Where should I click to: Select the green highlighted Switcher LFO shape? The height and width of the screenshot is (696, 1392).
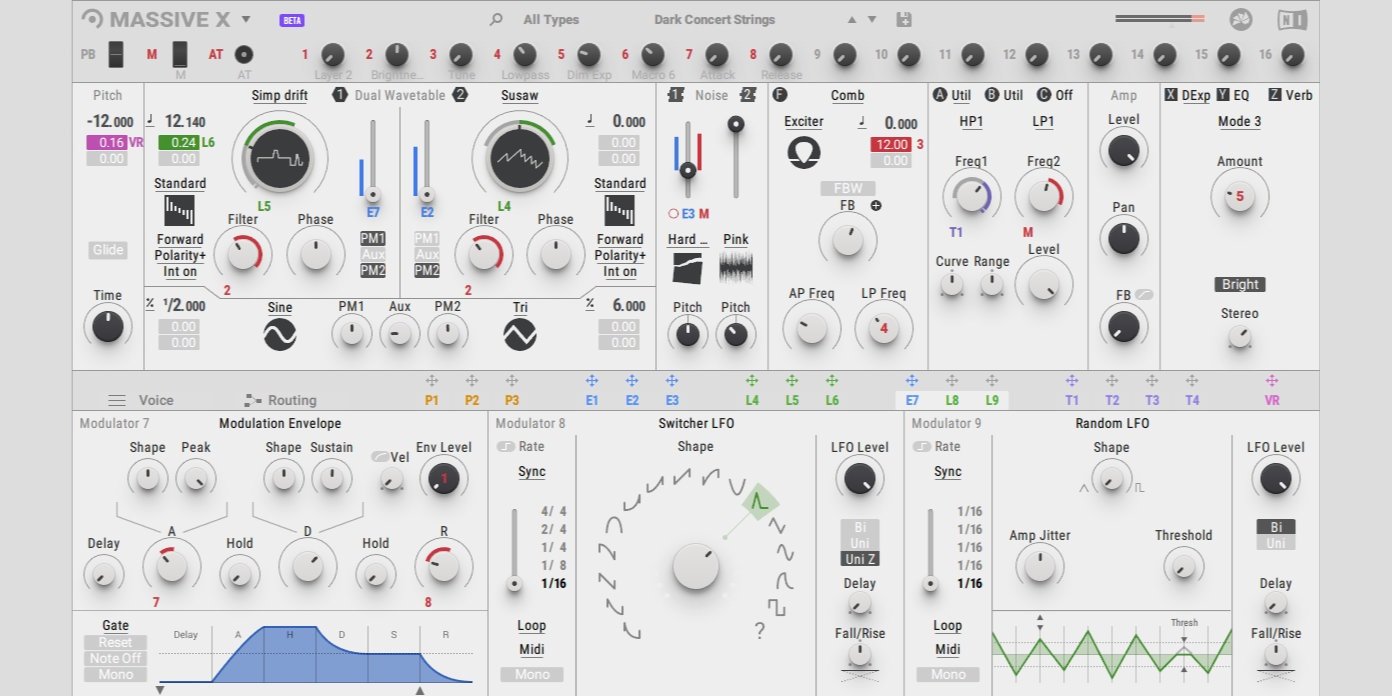pyautogui.click(x=760, y=504)
